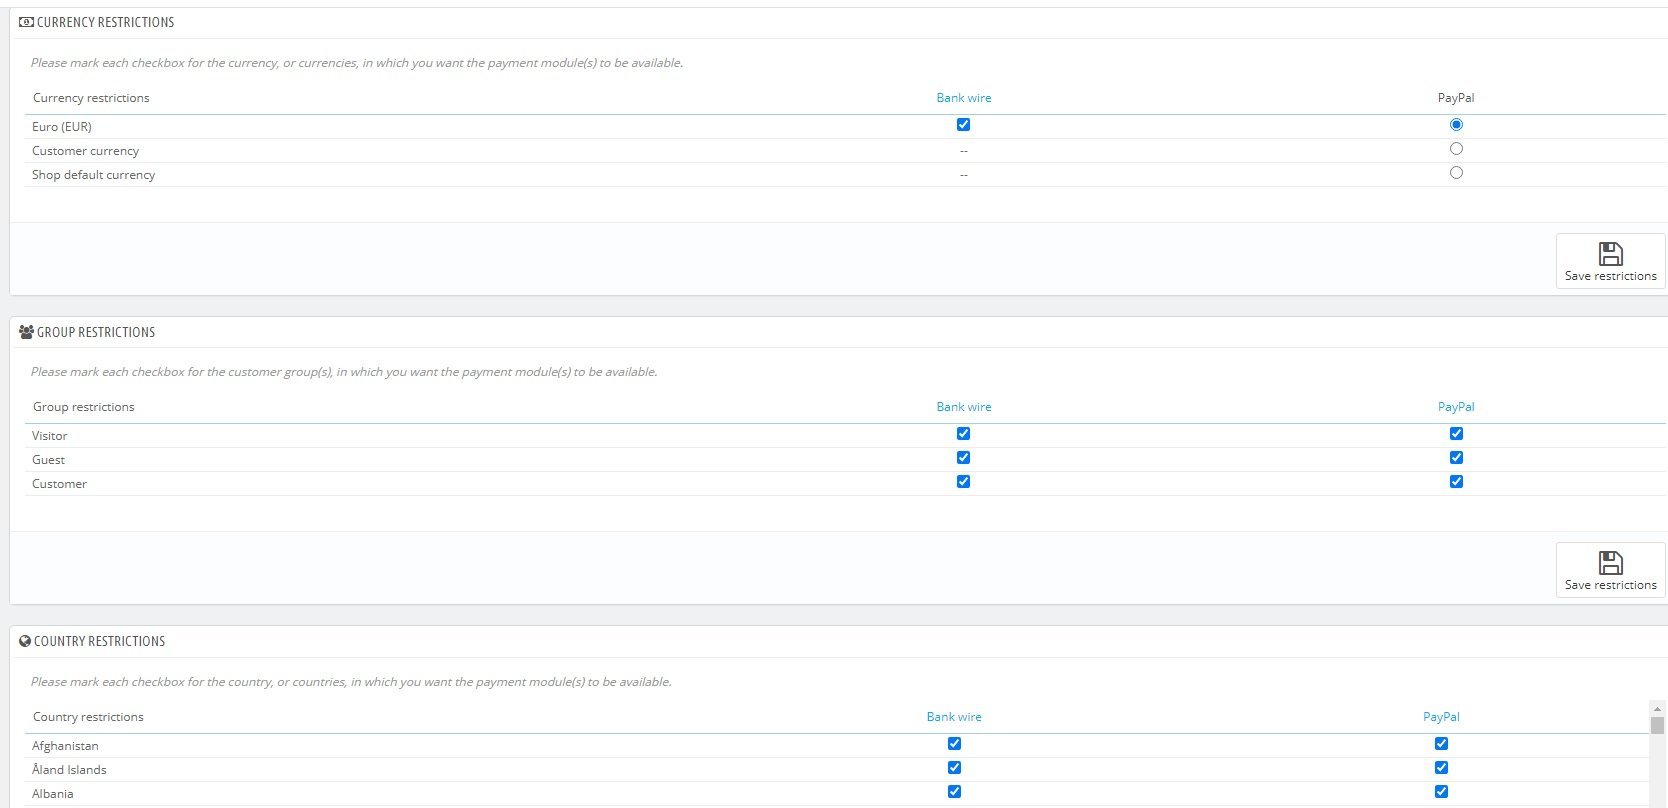Screen dimensions: 1668x808
Task: Toggle Bank wire checkbox for Albania
Action: (x=954, y=792)
